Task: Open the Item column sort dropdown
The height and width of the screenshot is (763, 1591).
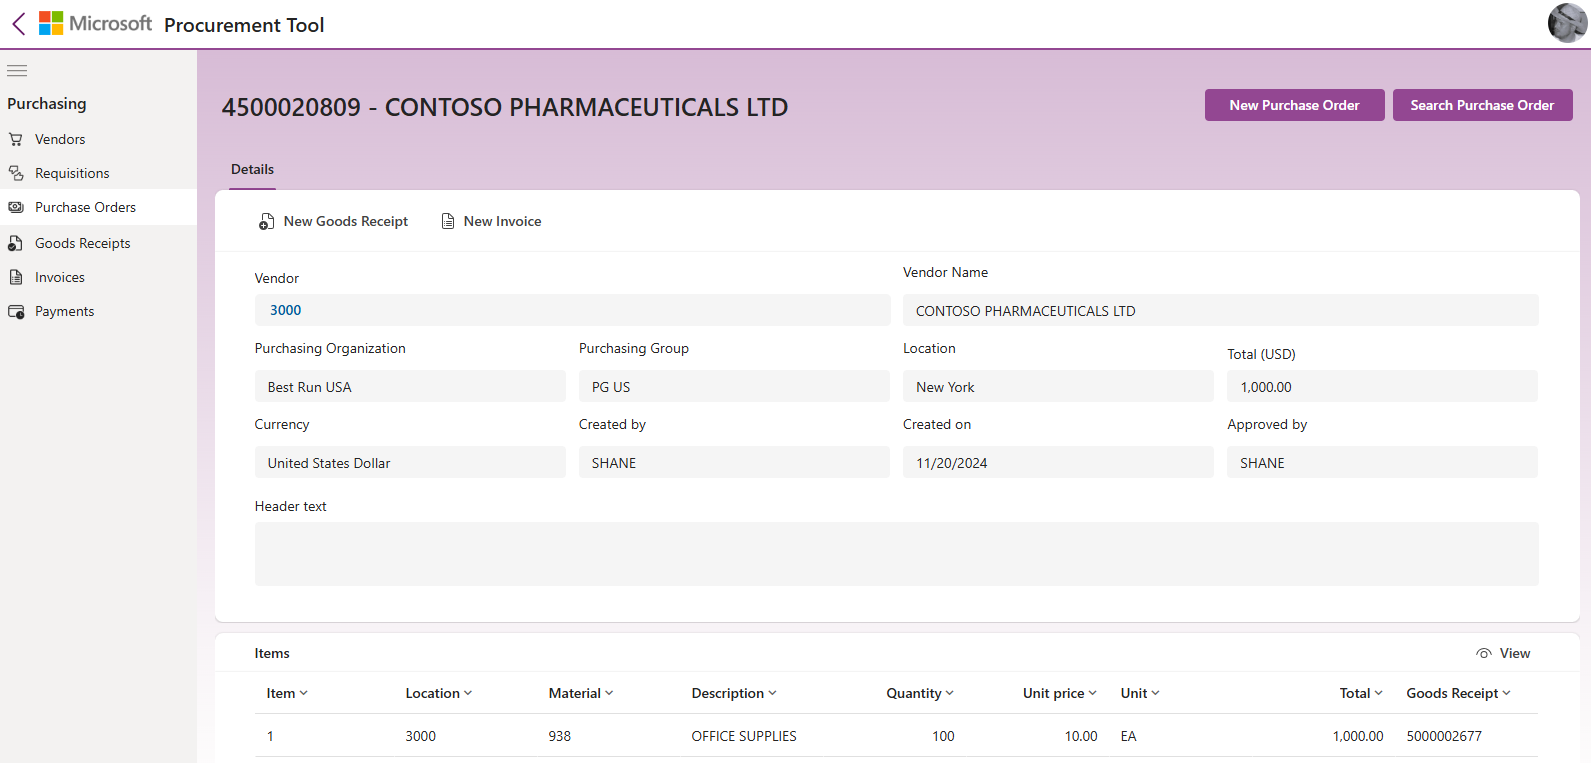Action: tap(303, 693)
